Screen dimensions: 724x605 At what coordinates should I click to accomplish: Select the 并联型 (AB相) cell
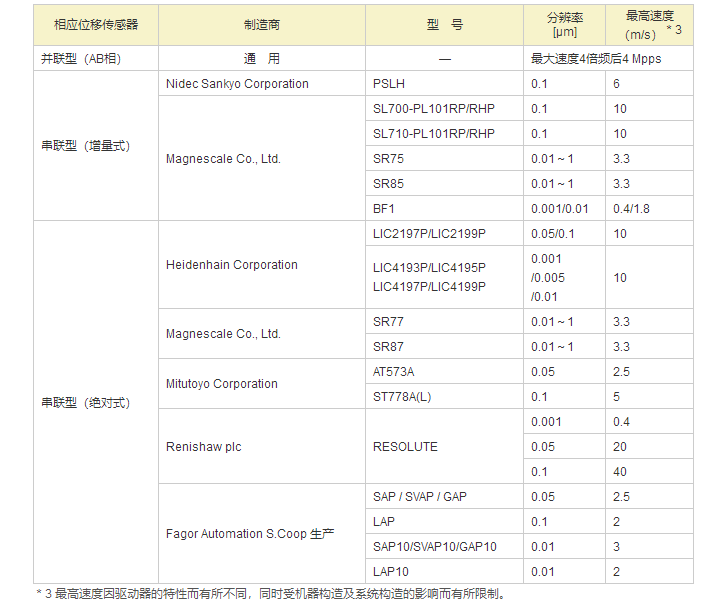96,59
